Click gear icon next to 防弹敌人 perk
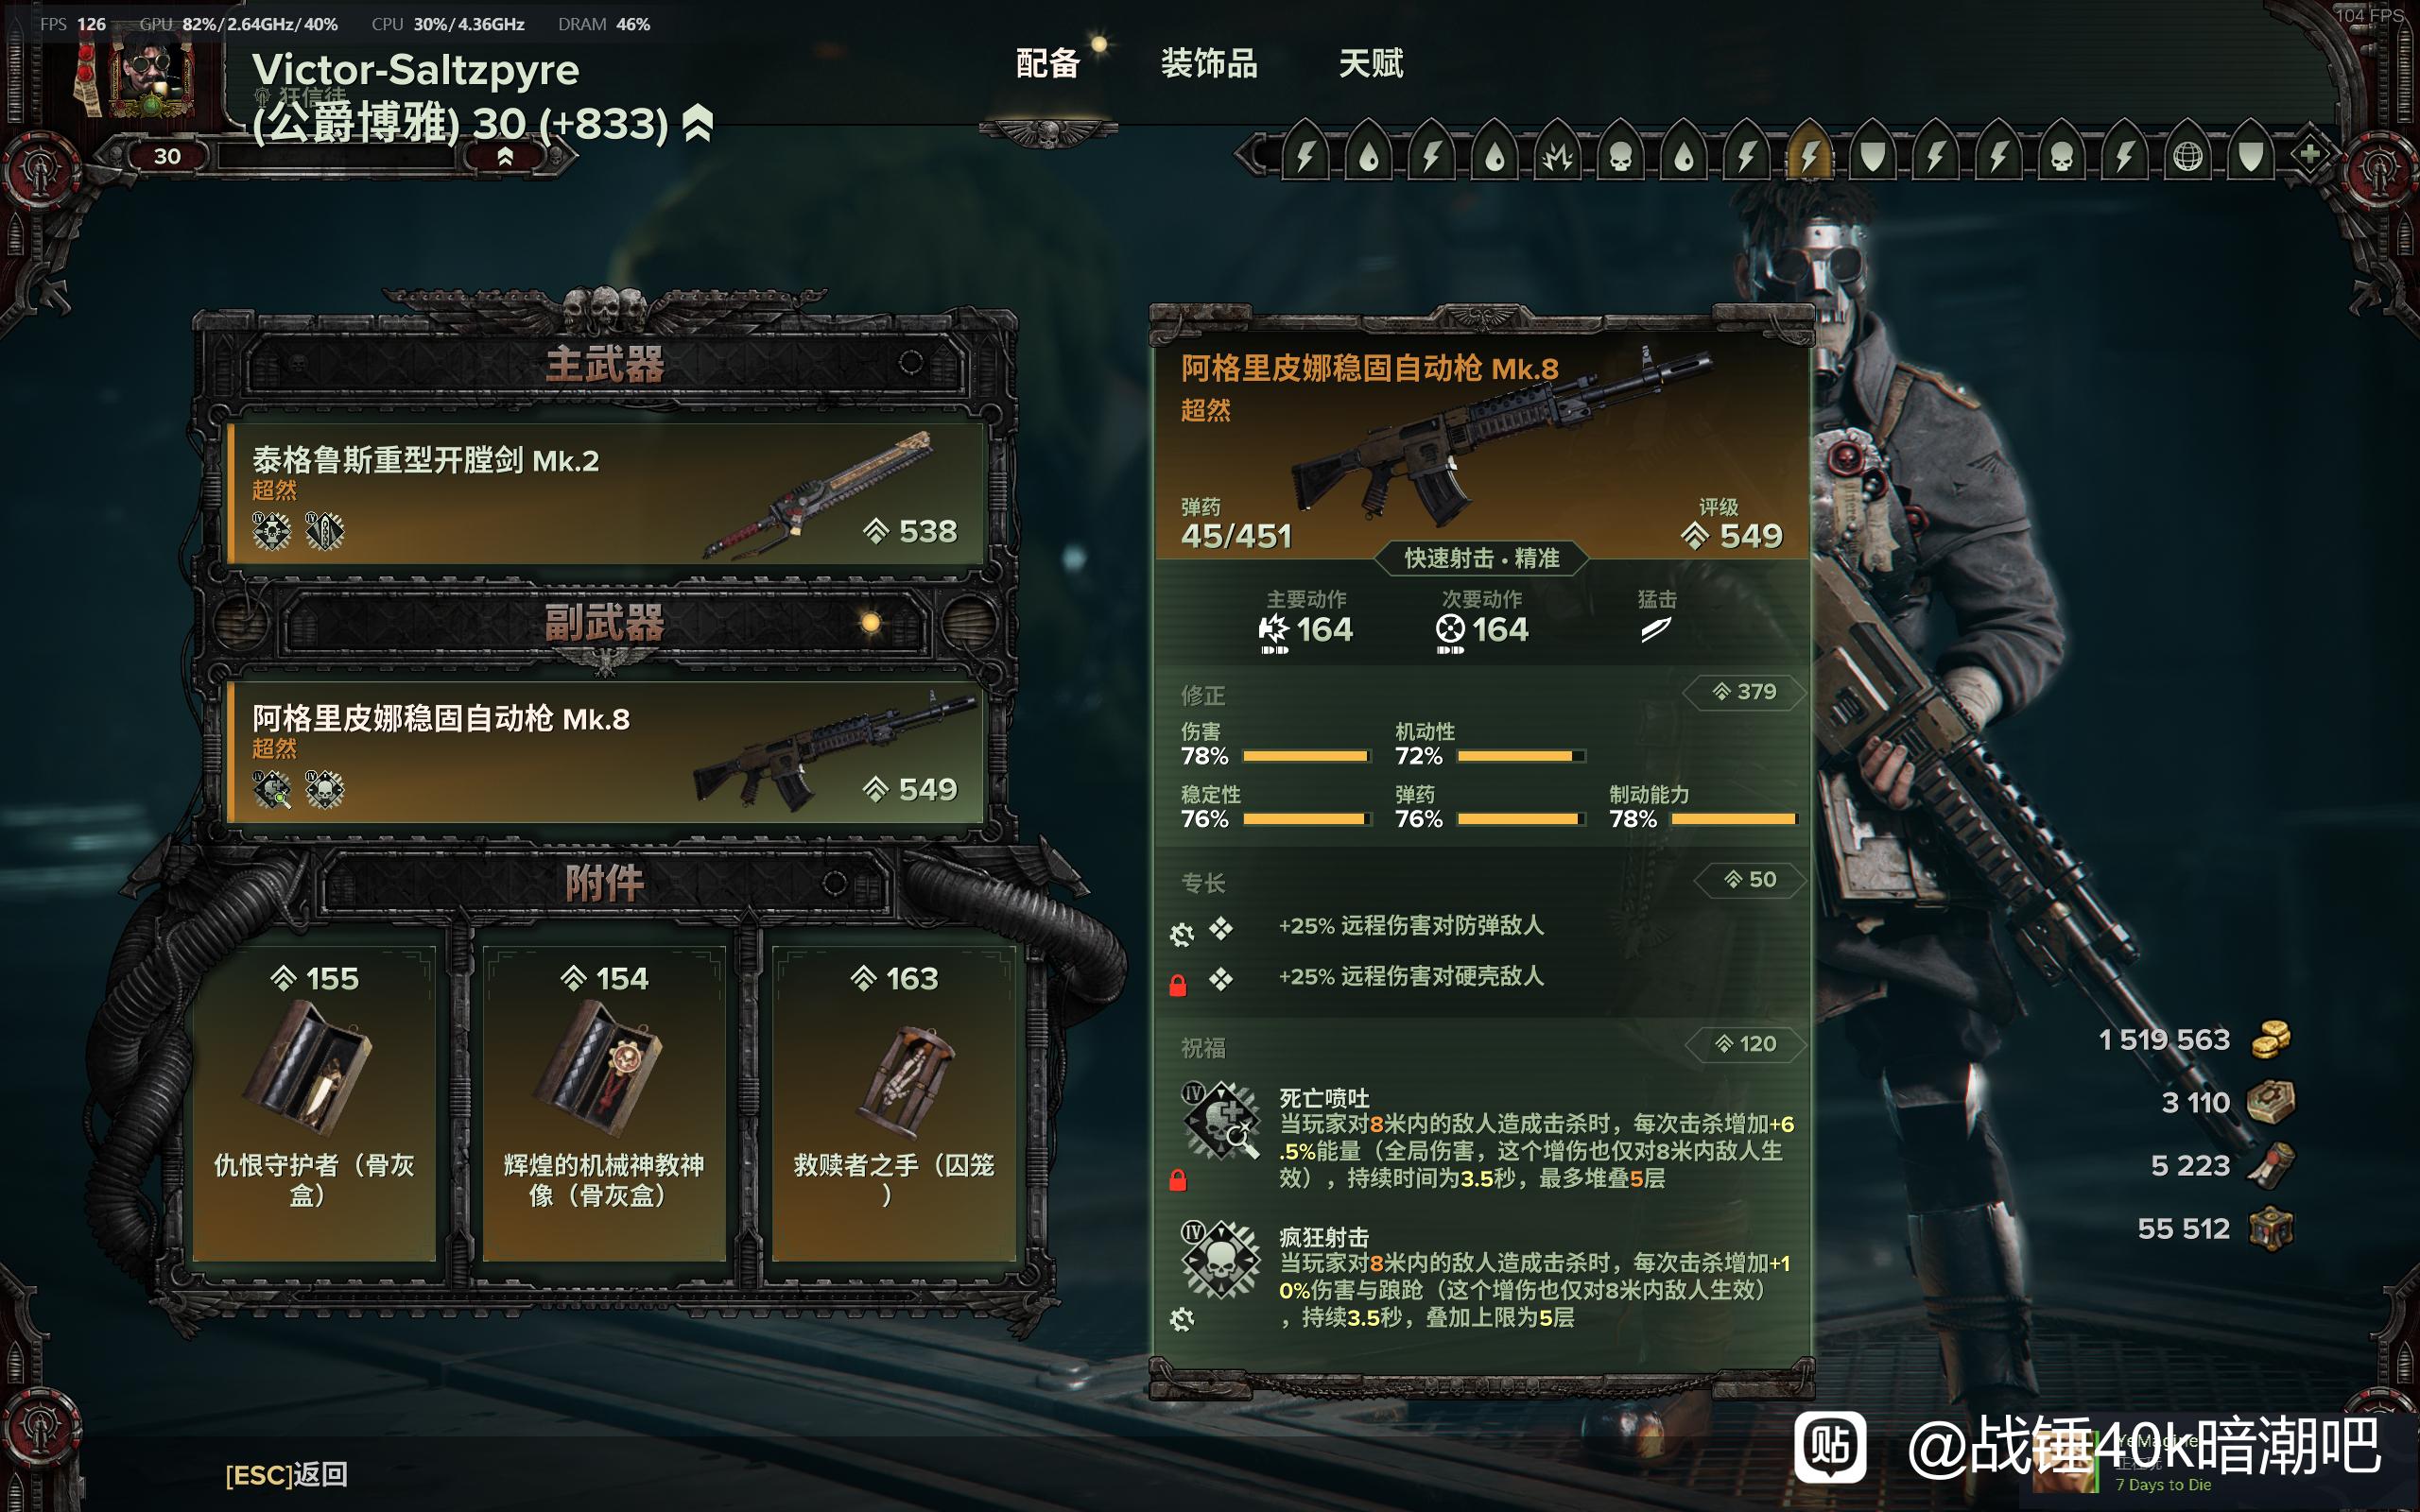The width and height of the screenshot is (2420, 1512). pyautogui.click(x=1181, y=934)
